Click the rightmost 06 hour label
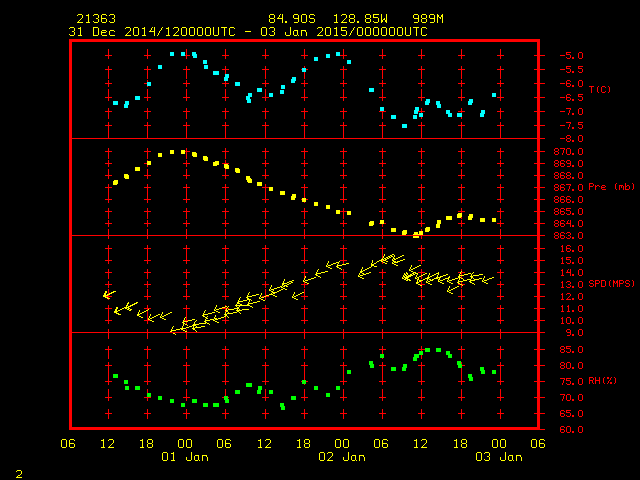The image size is (640, 480). [x=538, y=444]
